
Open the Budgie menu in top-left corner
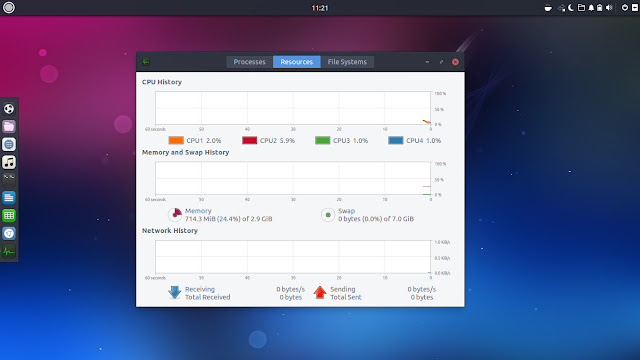9,8
